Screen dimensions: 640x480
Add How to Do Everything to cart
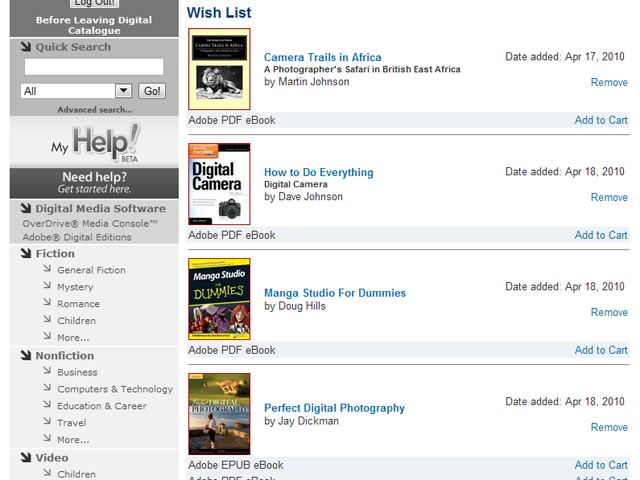tap(601, 235)
